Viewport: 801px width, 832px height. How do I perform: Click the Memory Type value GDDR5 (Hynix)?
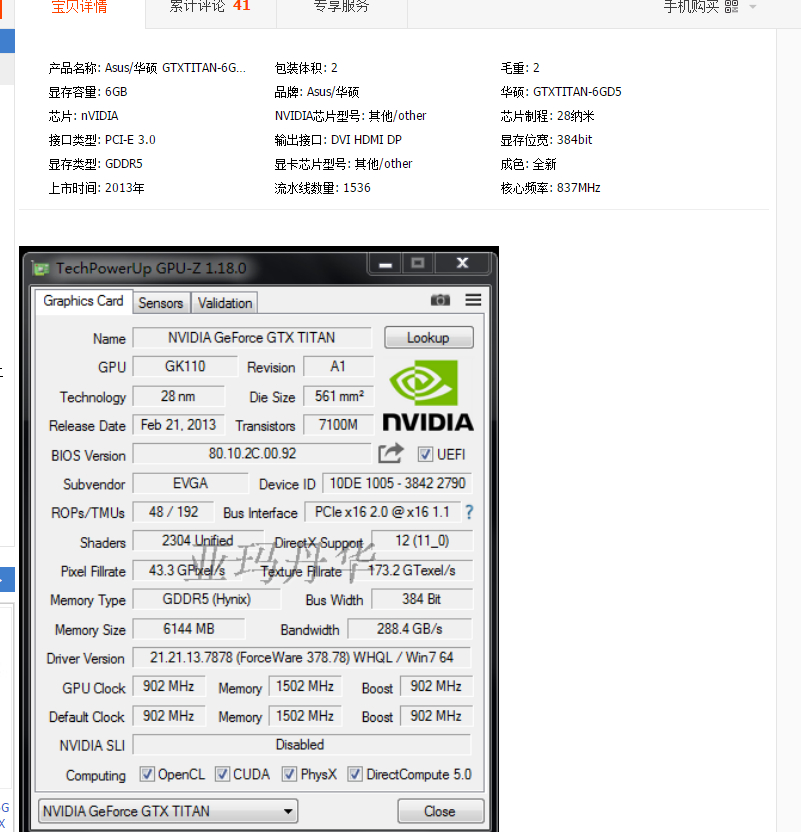pos(206,599)
